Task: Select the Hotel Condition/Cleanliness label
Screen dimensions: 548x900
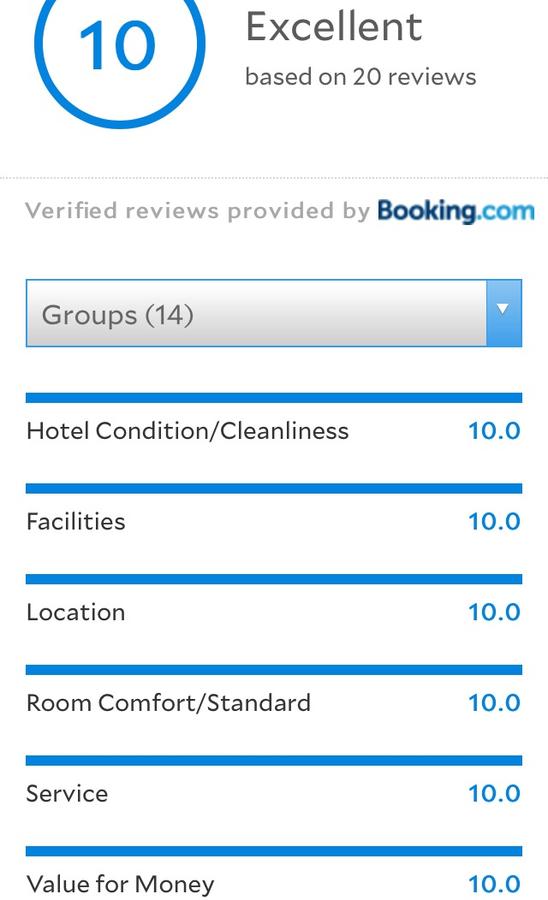Action: pos(188,431)
